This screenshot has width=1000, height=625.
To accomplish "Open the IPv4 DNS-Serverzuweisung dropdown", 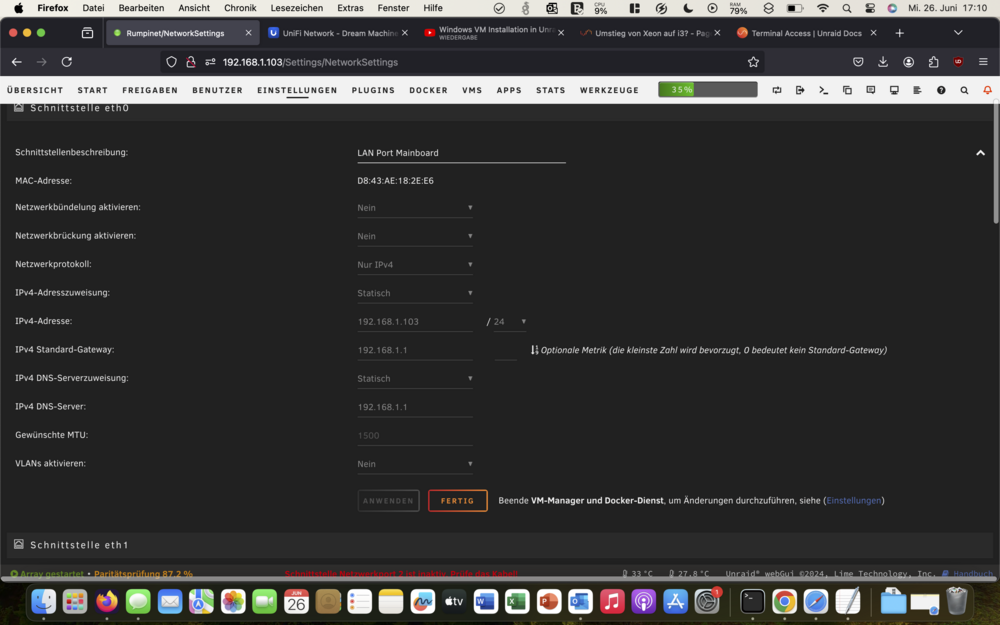I will click(x=415, y=379).
